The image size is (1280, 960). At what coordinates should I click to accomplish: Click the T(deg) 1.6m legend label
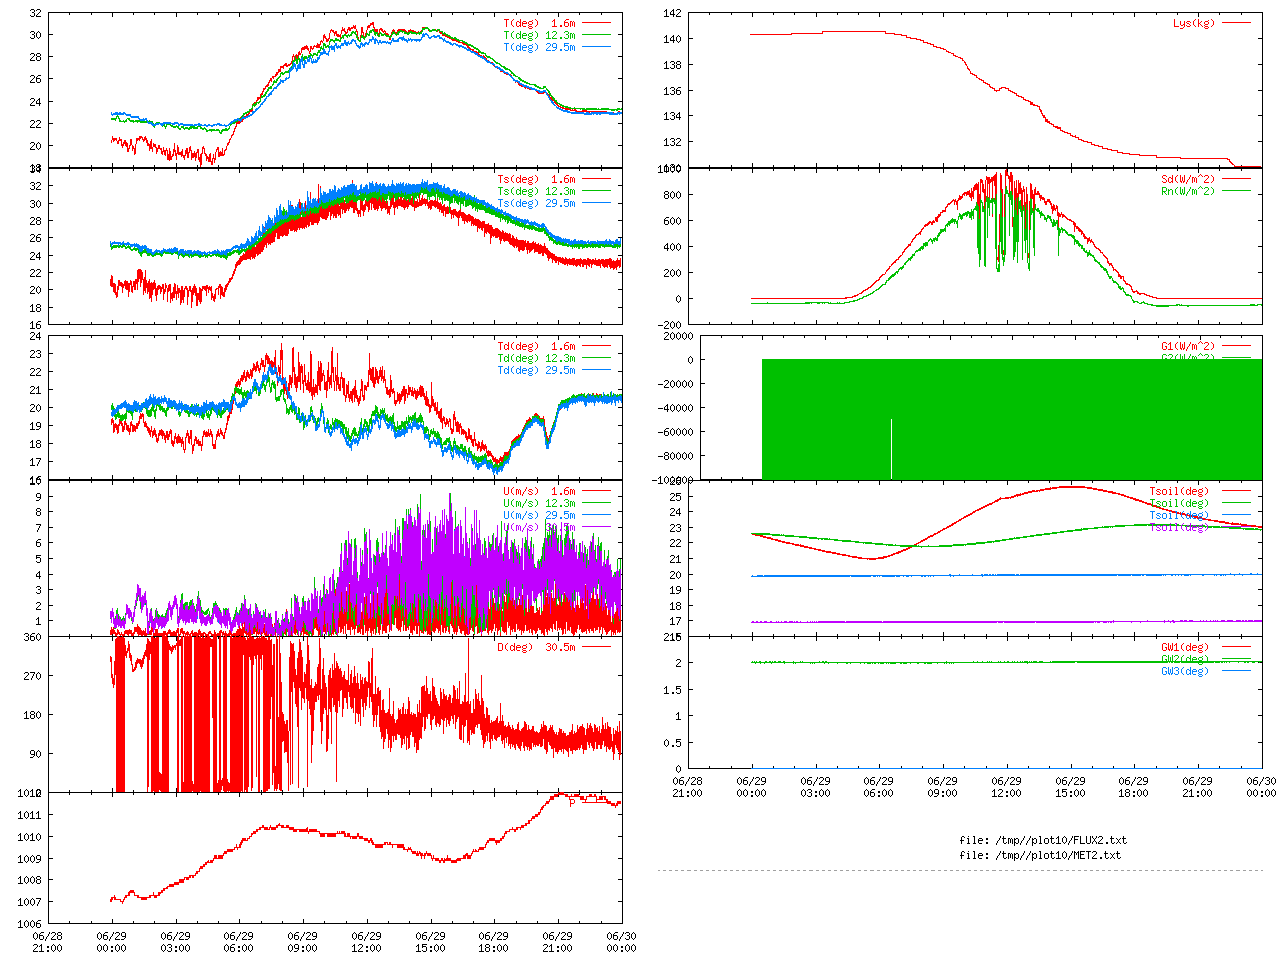(539, 23)
